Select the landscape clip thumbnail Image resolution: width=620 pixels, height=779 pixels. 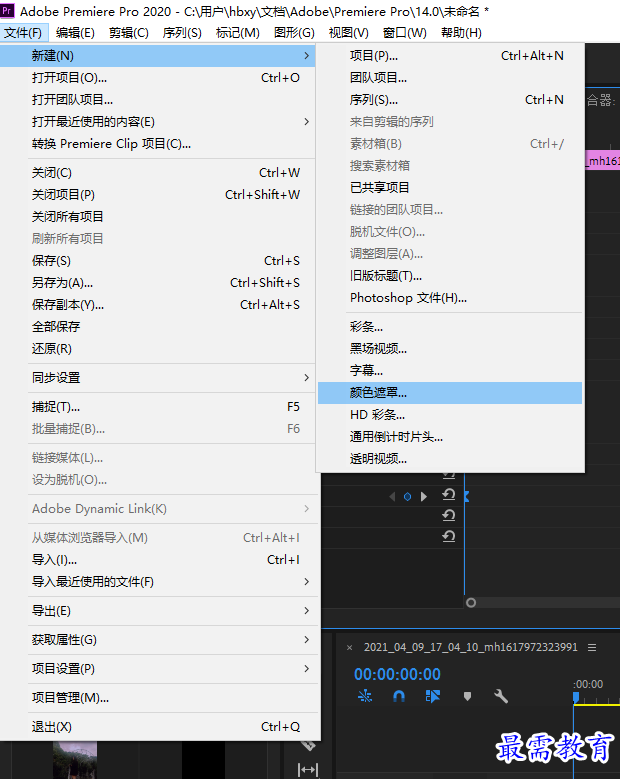(x=75, y=760)
